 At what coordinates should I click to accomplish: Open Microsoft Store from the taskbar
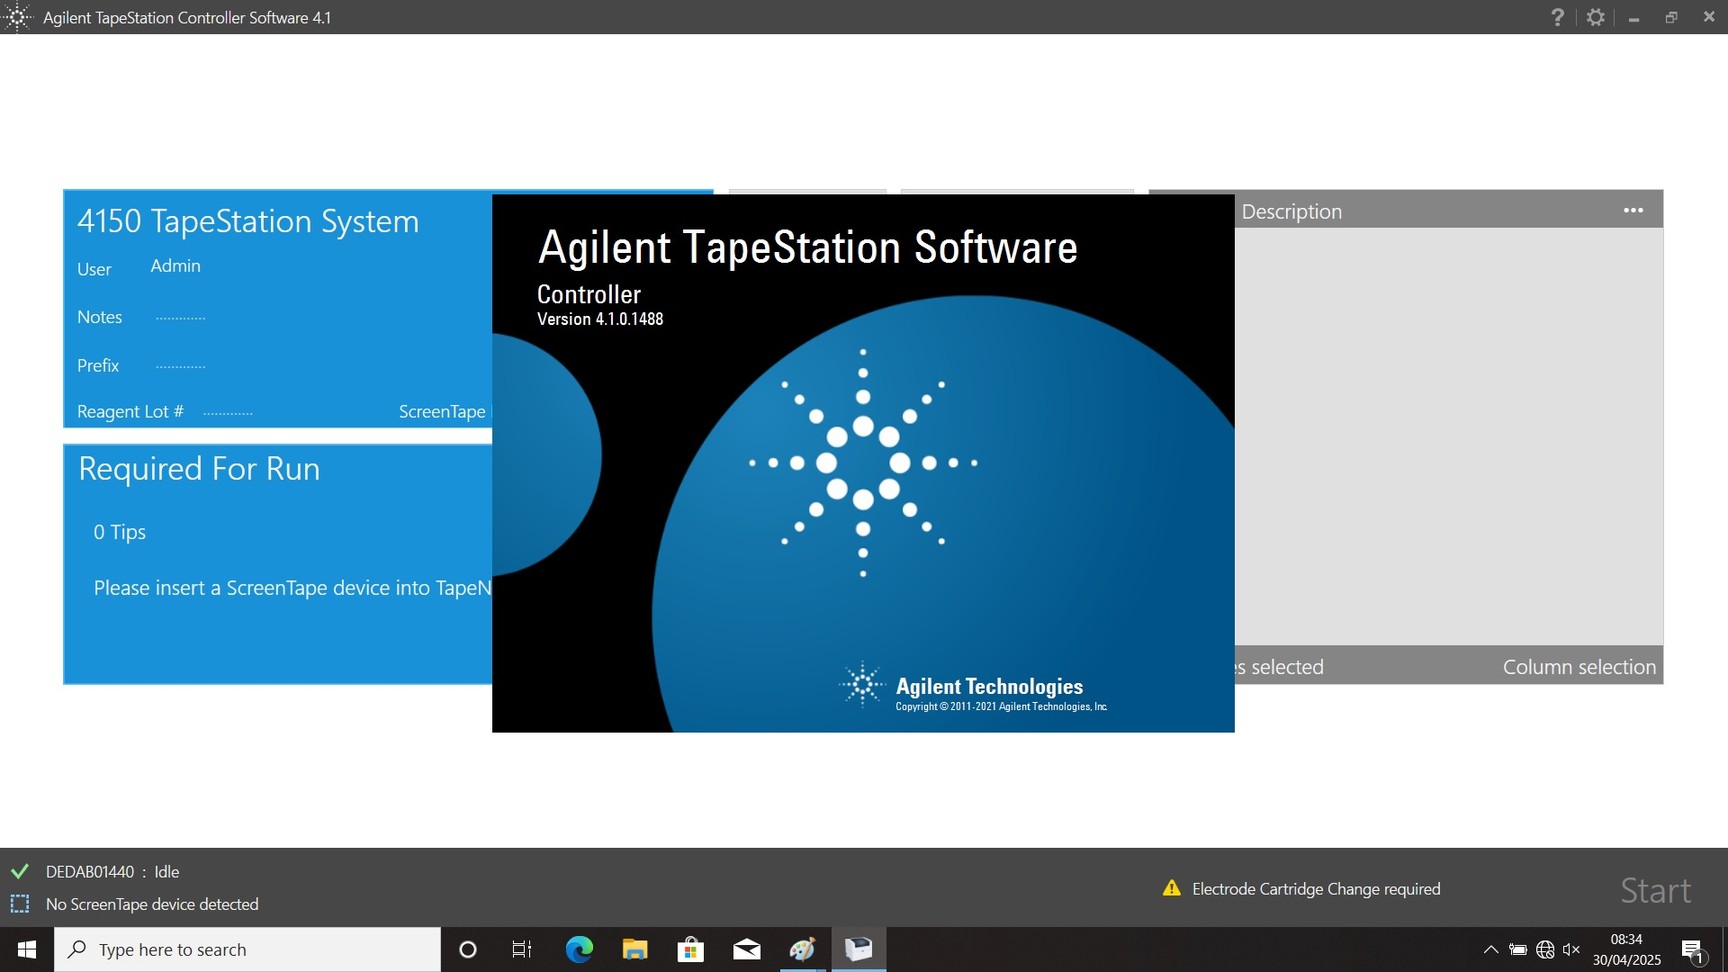[x=691, y=949]
